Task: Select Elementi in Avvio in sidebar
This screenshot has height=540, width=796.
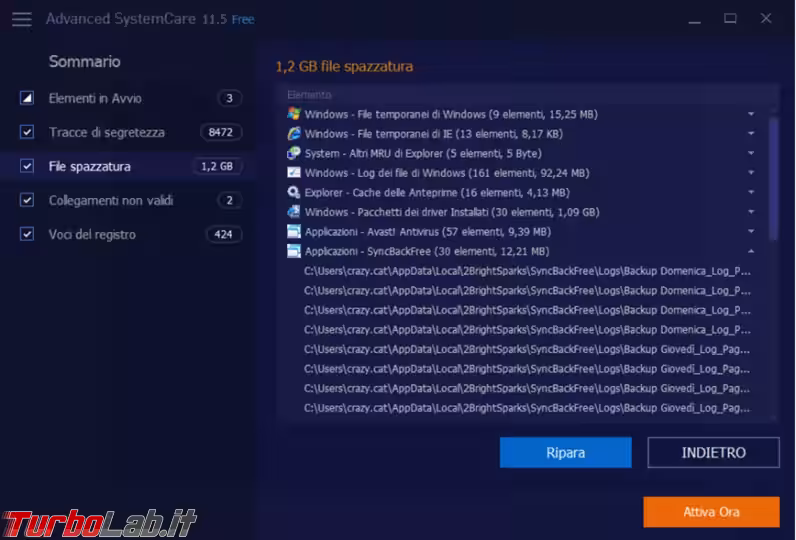Action: point(95,98)
